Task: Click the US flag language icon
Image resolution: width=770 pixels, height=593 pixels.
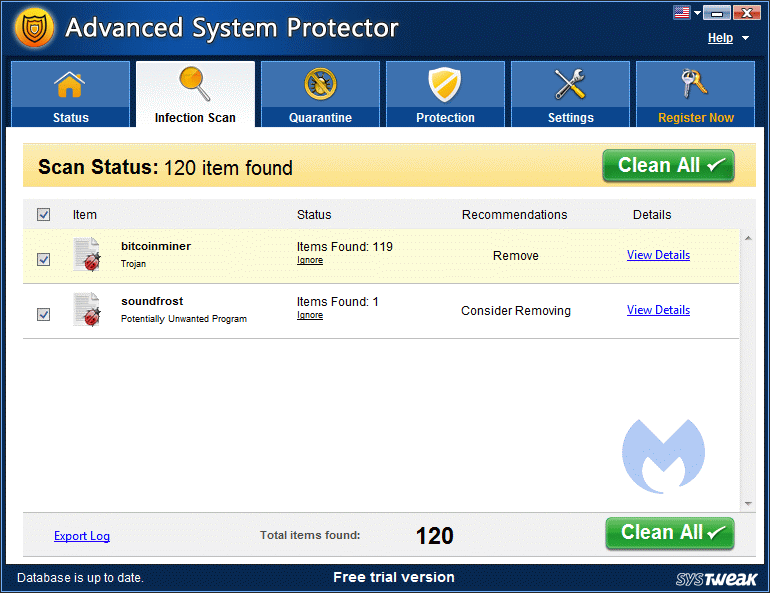Action: point(682,12)
